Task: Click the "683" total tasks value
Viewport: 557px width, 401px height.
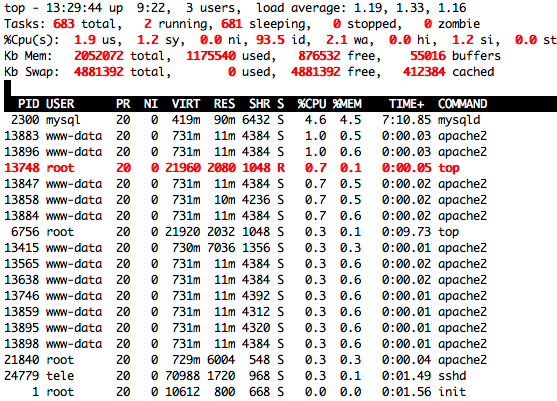Action: [64, 24]
